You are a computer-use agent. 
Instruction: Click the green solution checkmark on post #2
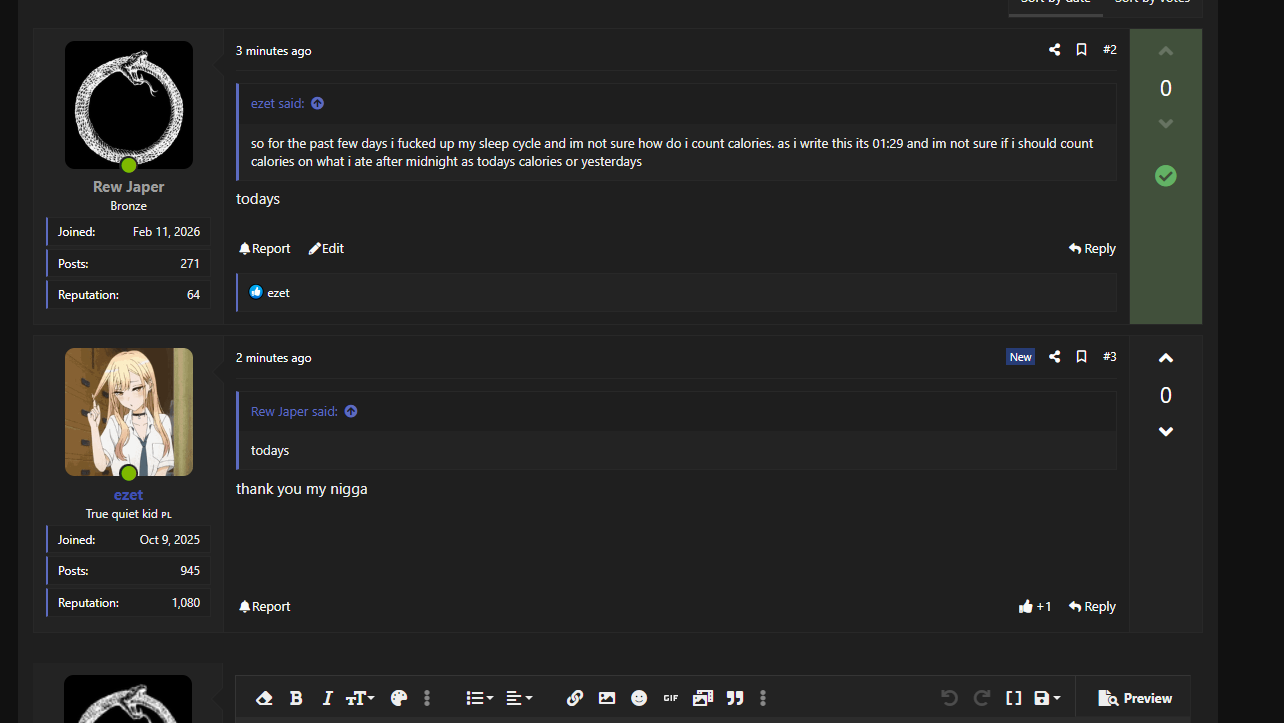pyautogui.click(x=1166, y=176)
